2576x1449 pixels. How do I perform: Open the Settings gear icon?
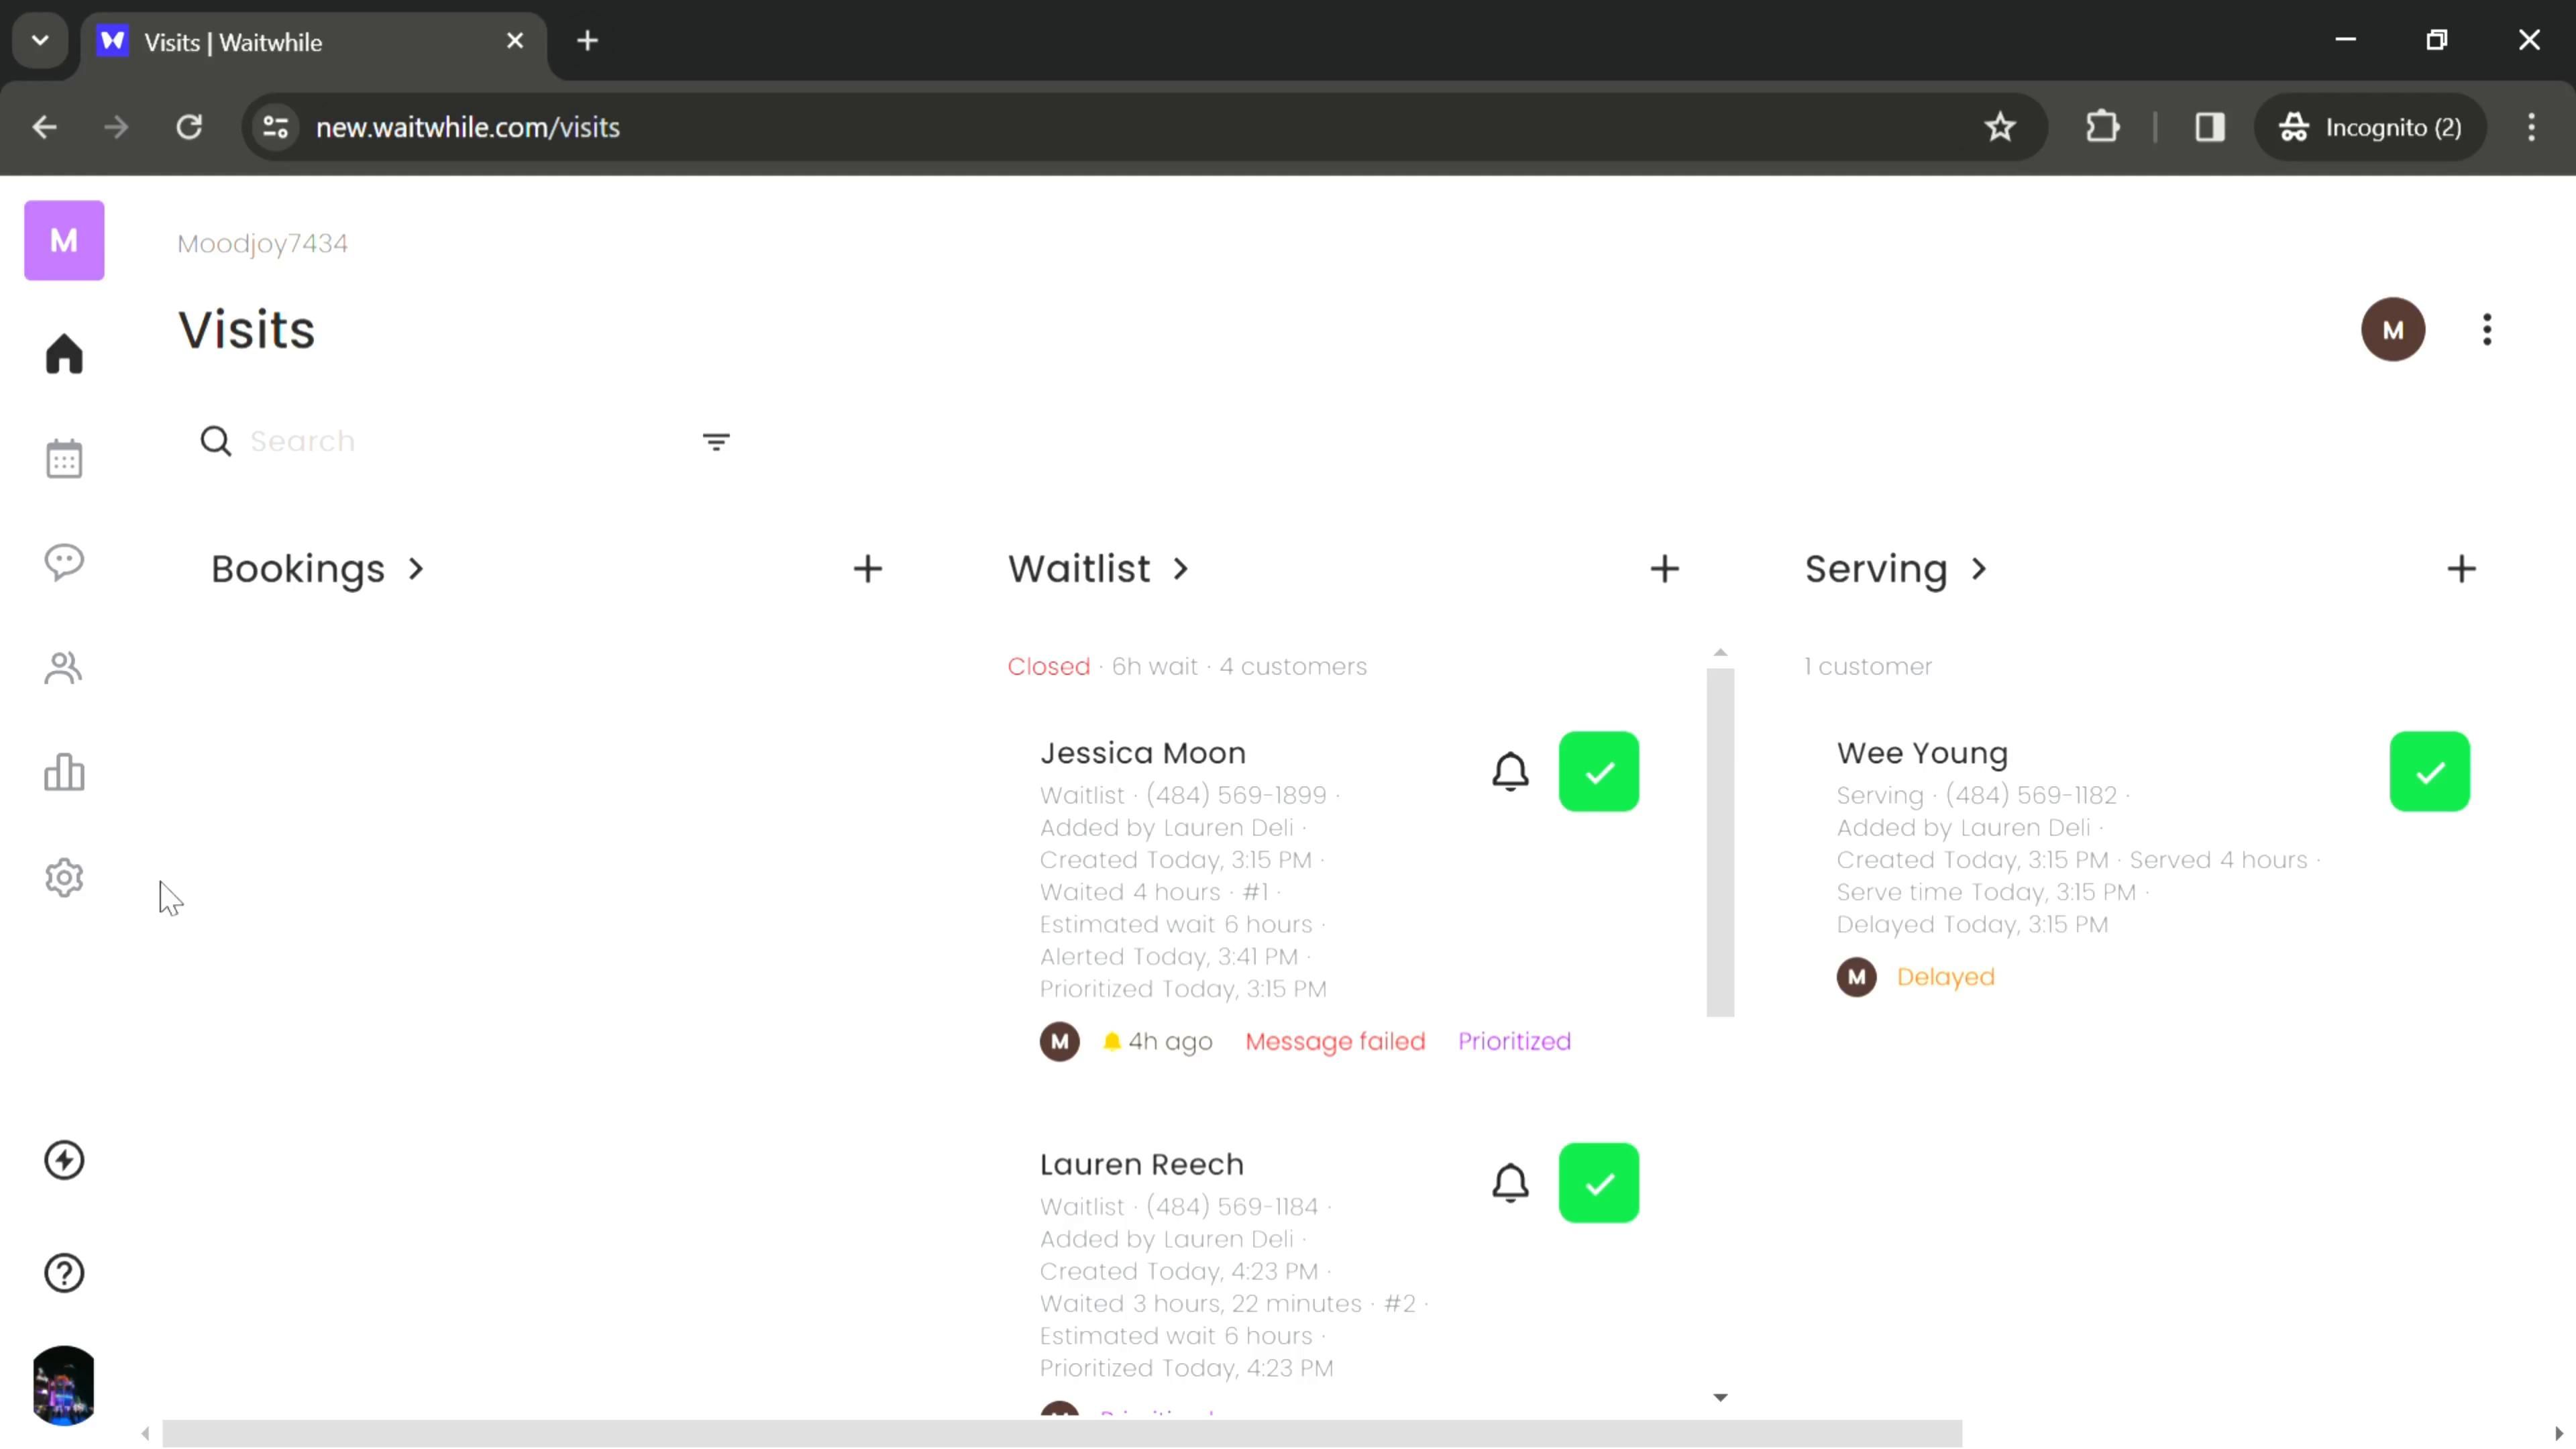(x=64, y=881)
